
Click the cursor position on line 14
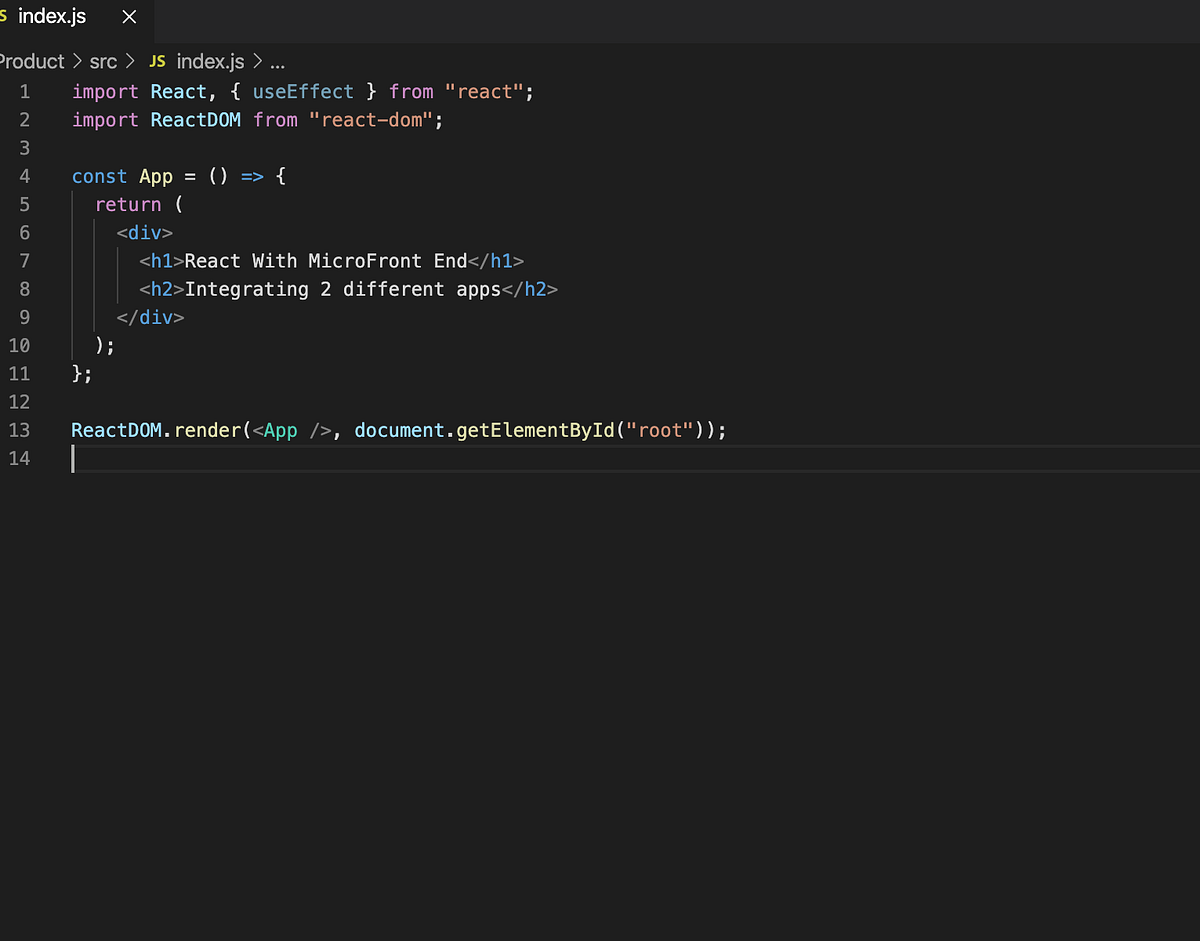point(73,458)
